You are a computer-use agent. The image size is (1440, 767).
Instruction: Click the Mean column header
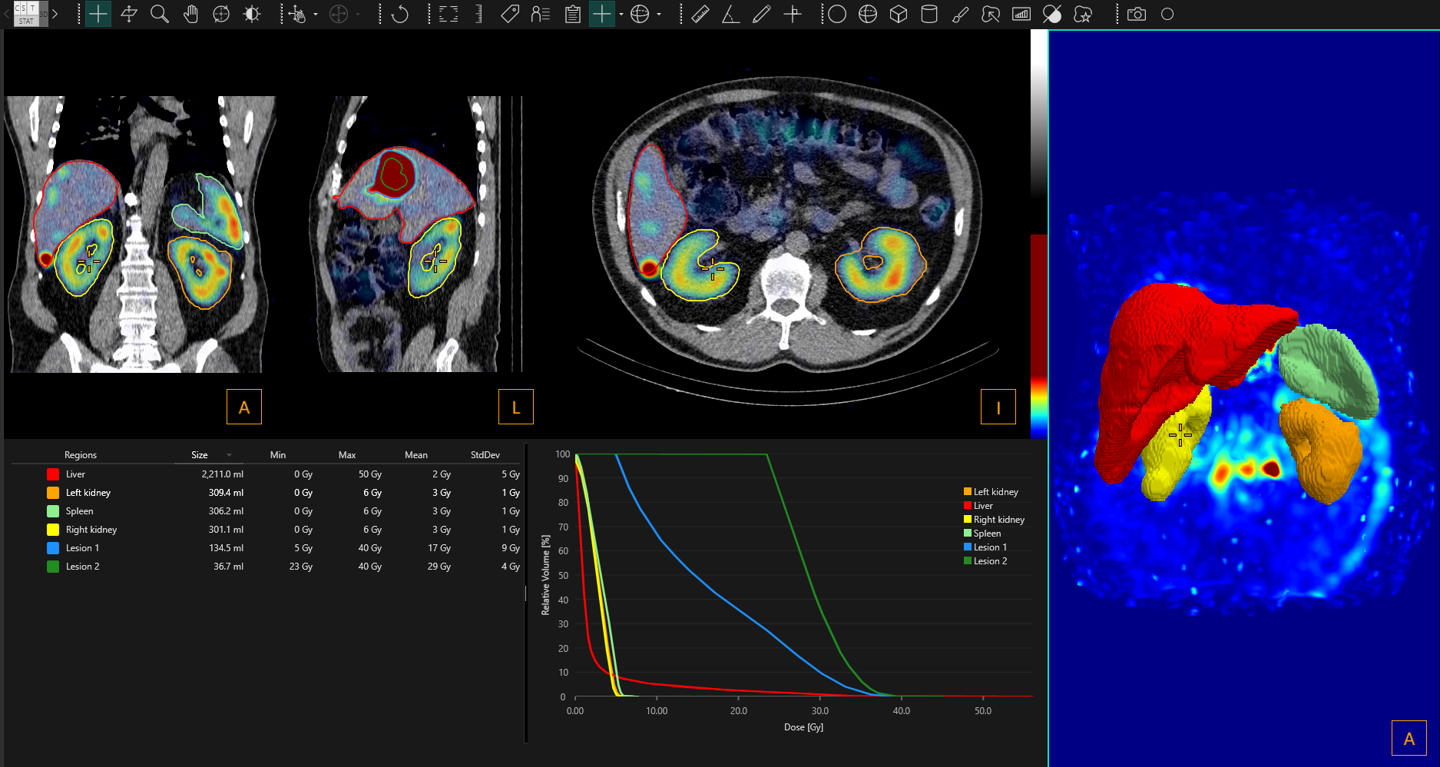click(416, 455)
